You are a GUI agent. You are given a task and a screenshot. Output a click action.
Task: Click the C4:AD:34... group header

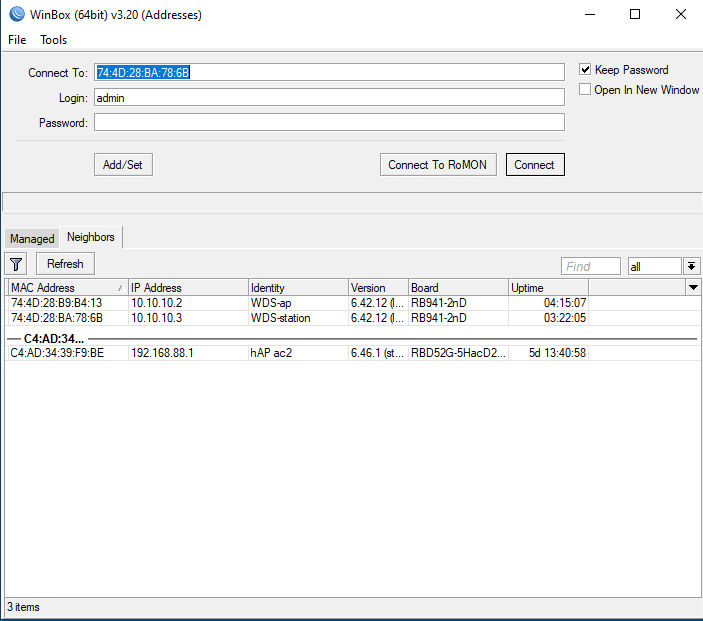(x=54, y=339)
